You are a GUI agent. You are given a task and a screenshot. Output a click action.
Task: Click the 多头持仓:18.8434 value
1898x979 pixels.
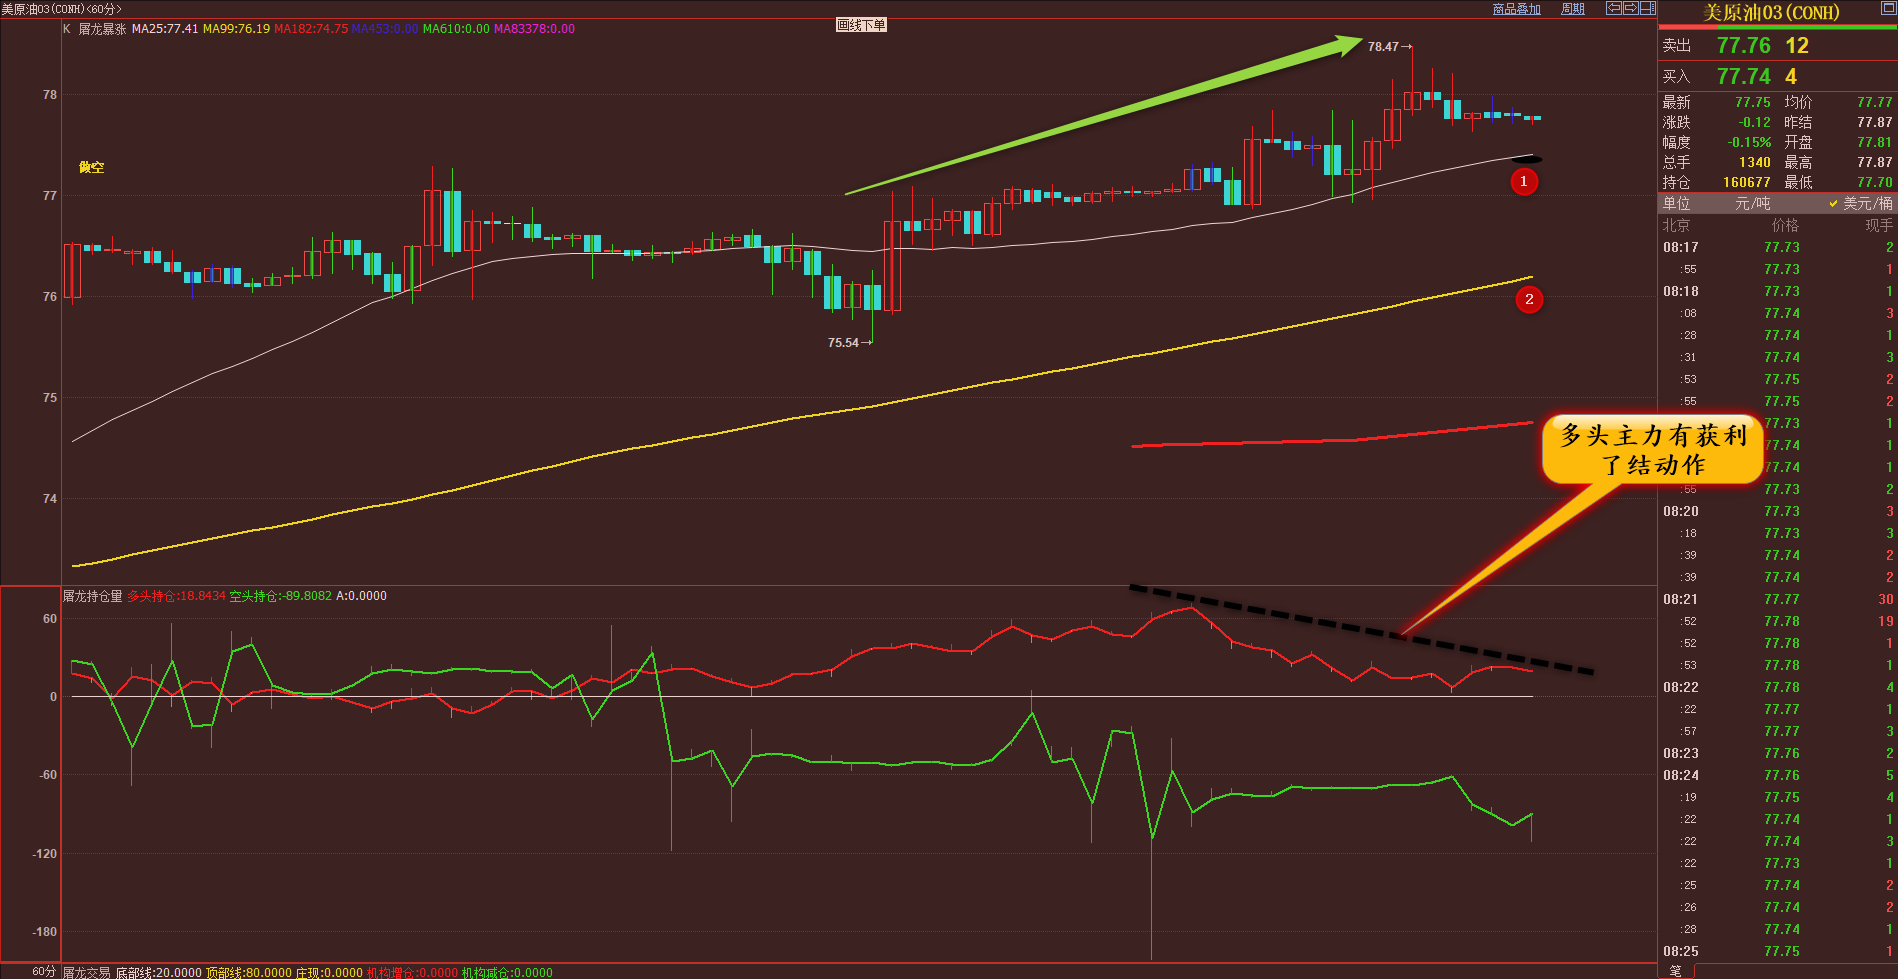point(176,596)
